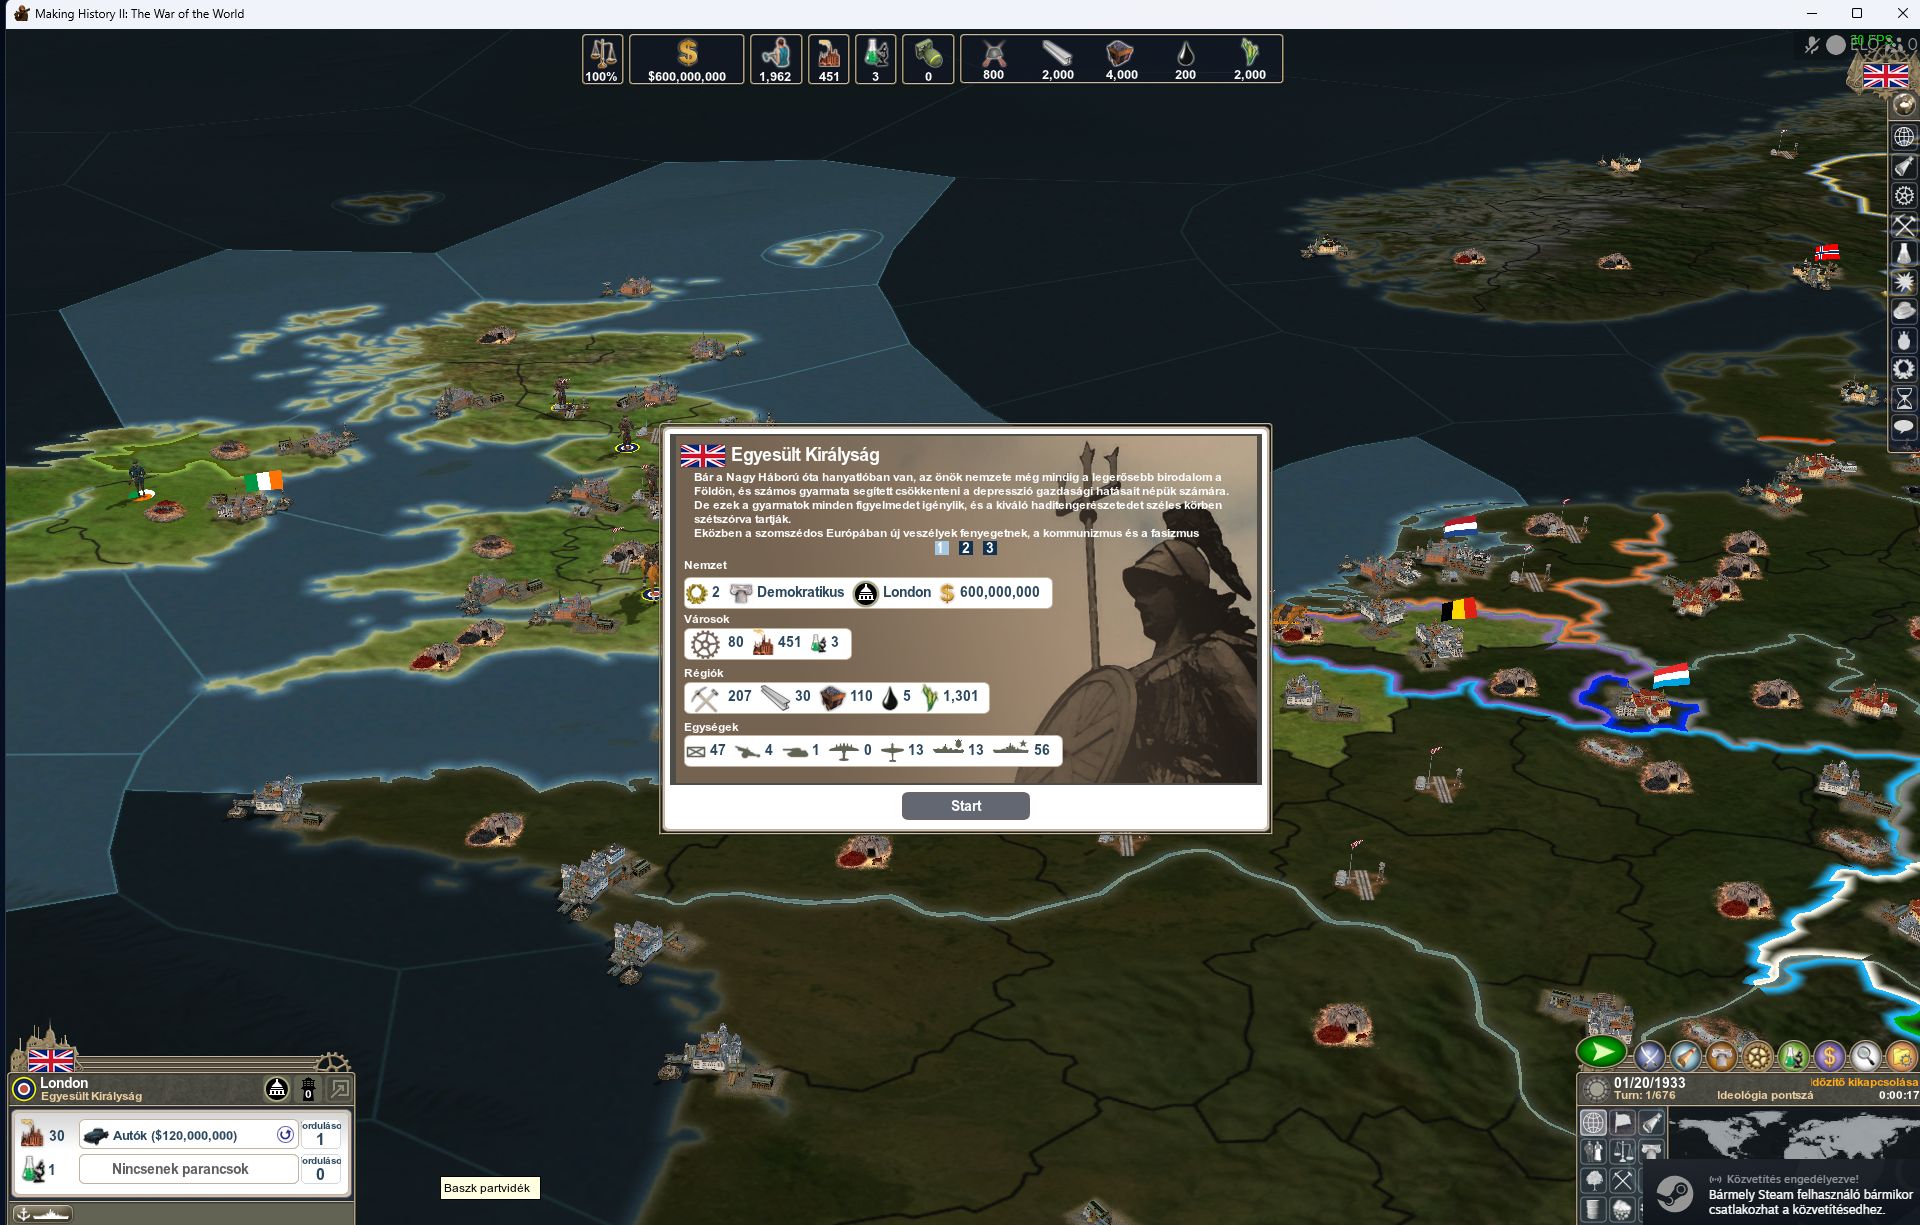Click the Start button in the dialog
Viewport: 1920px width, 1225px height.
pyautogui.click(x=965, y=806)
